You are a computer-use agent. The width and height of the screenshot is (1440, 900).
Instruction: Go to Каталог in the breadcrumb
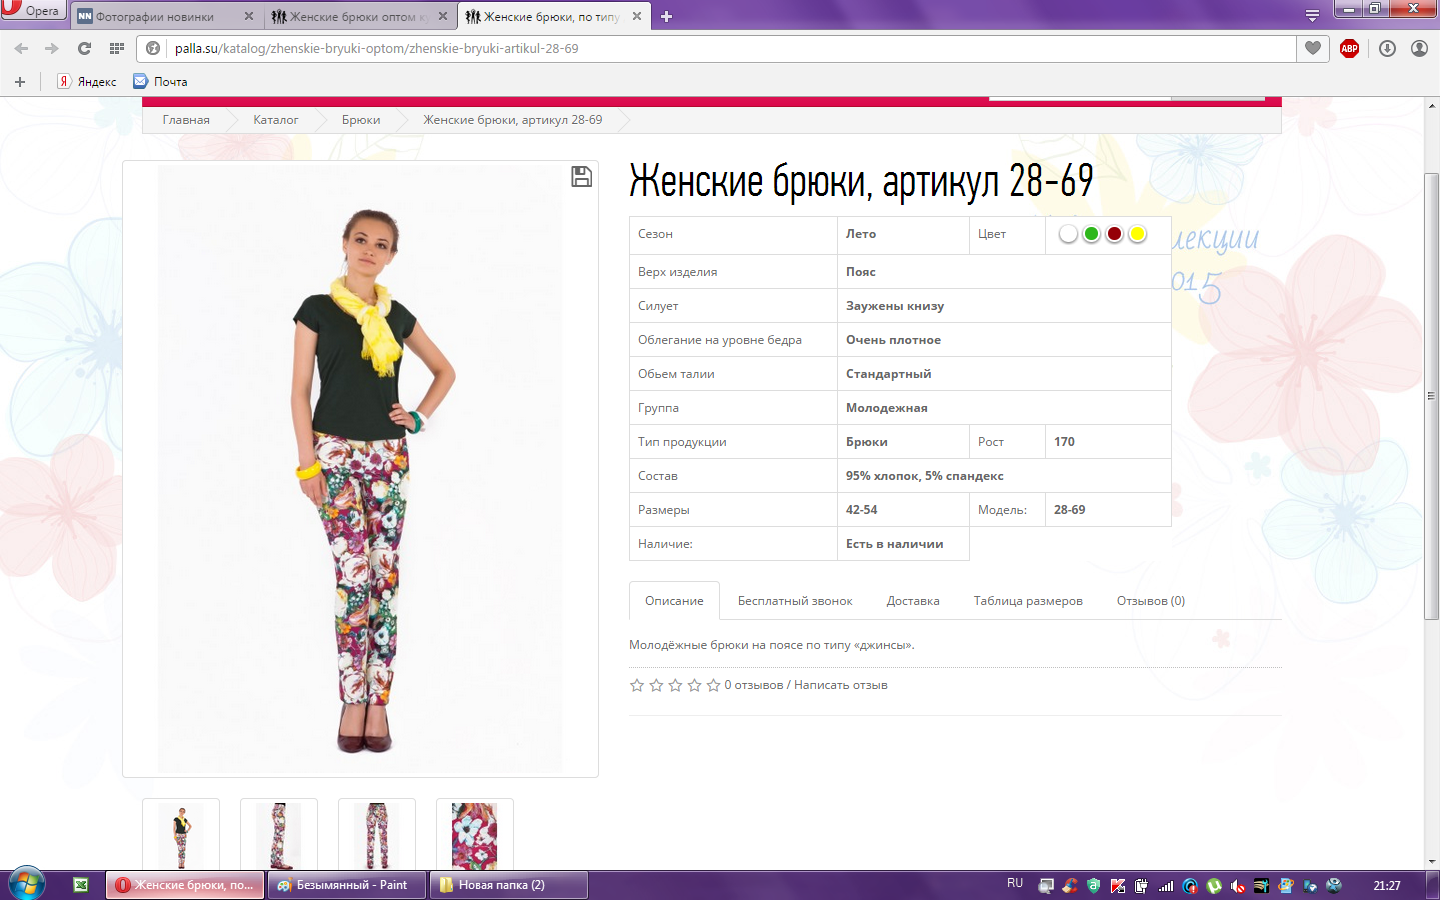tap(275, 120)
